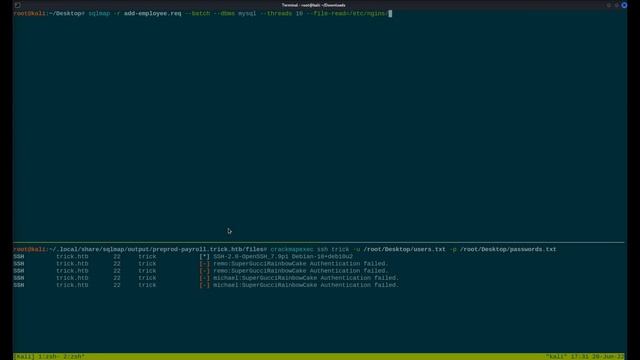Click the "kali" hostname in status bar

point(558,357)
